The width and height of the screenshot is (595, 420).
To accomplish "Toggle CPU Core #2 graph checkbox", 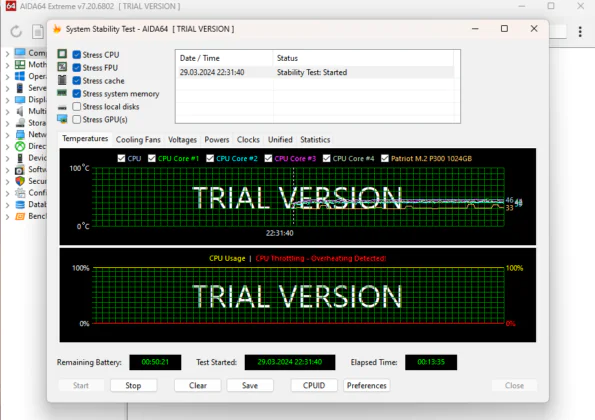I will [x=210, y=158].
